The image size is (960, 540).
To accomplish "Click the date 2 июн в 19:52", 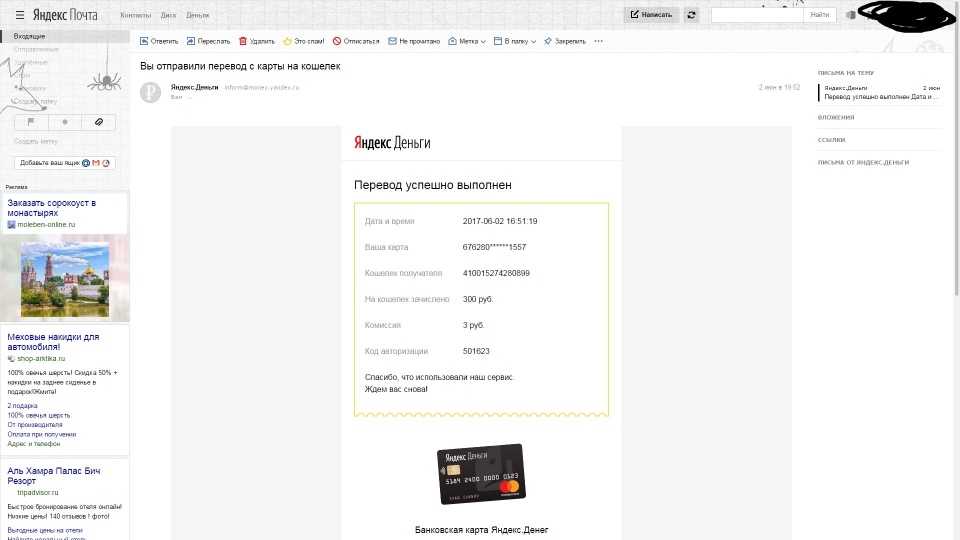I will [779, 88].
